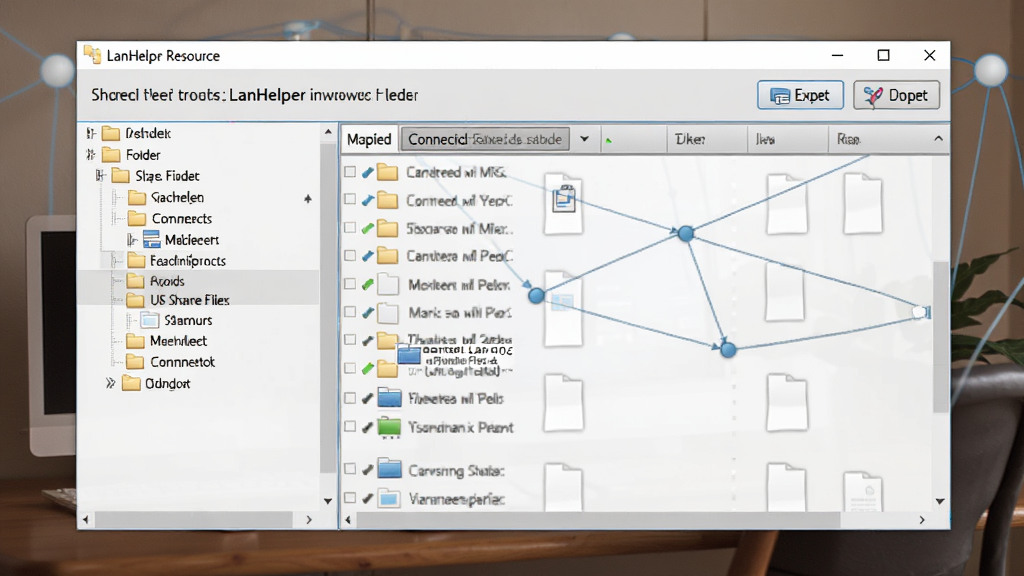
Task: Expand the Dshdek tree node
Action: (91, 133)
